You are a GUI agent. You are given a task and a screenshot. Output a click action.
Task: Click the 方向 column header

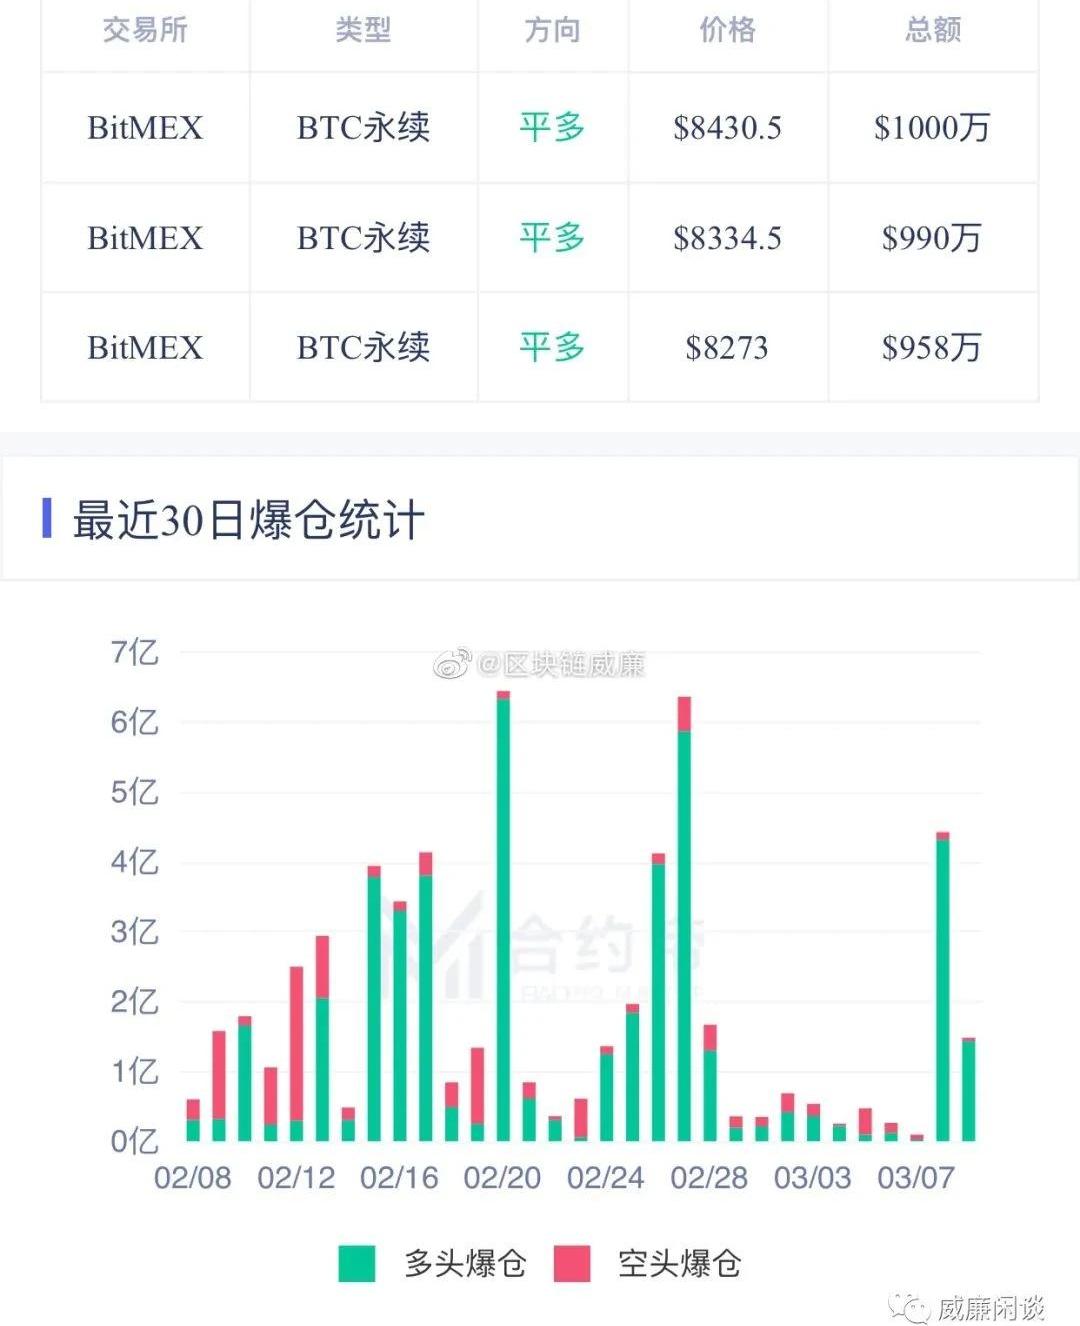point(552,30)
